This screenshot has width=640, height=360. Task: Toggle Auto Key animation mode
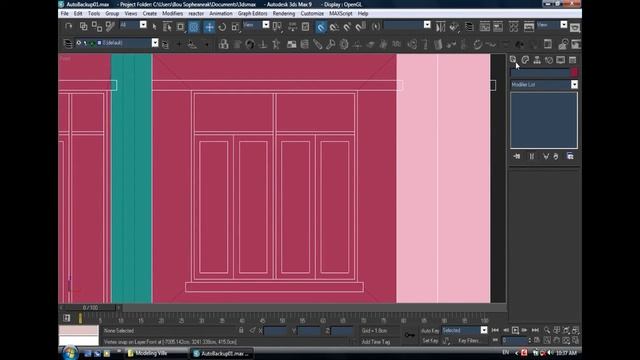click(x=430, y=331)
